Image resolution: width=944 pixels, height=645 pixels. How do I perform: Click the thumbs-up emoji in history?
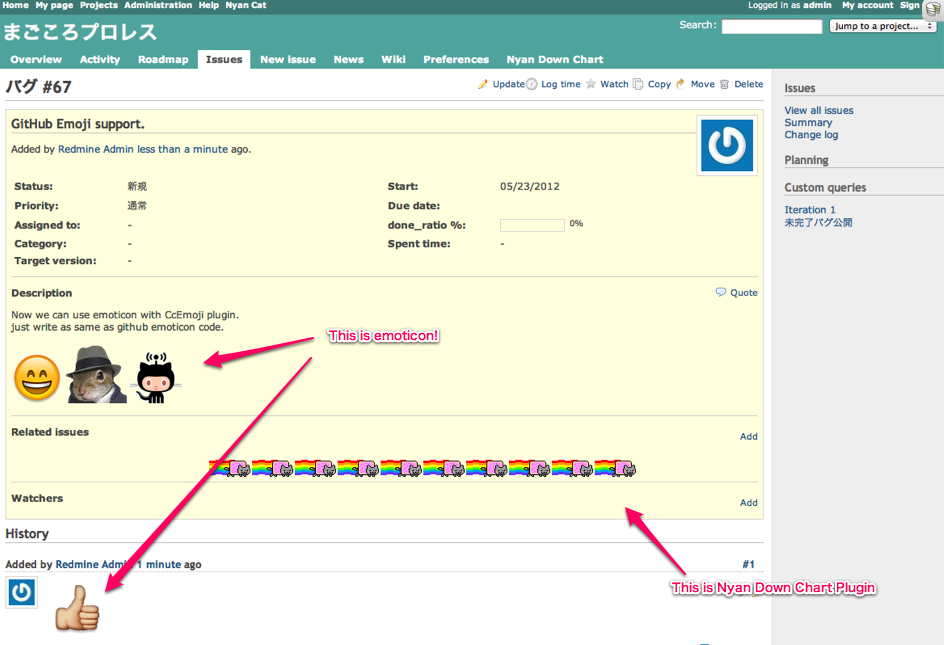tap(77, 607)
